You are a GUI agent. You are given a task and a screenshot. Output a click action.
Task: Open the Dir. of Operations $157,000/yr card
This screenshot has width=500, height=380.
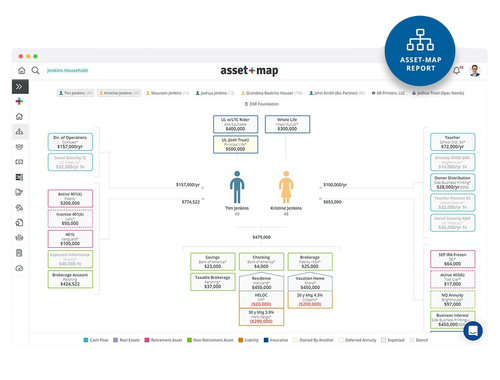(70, 142)
